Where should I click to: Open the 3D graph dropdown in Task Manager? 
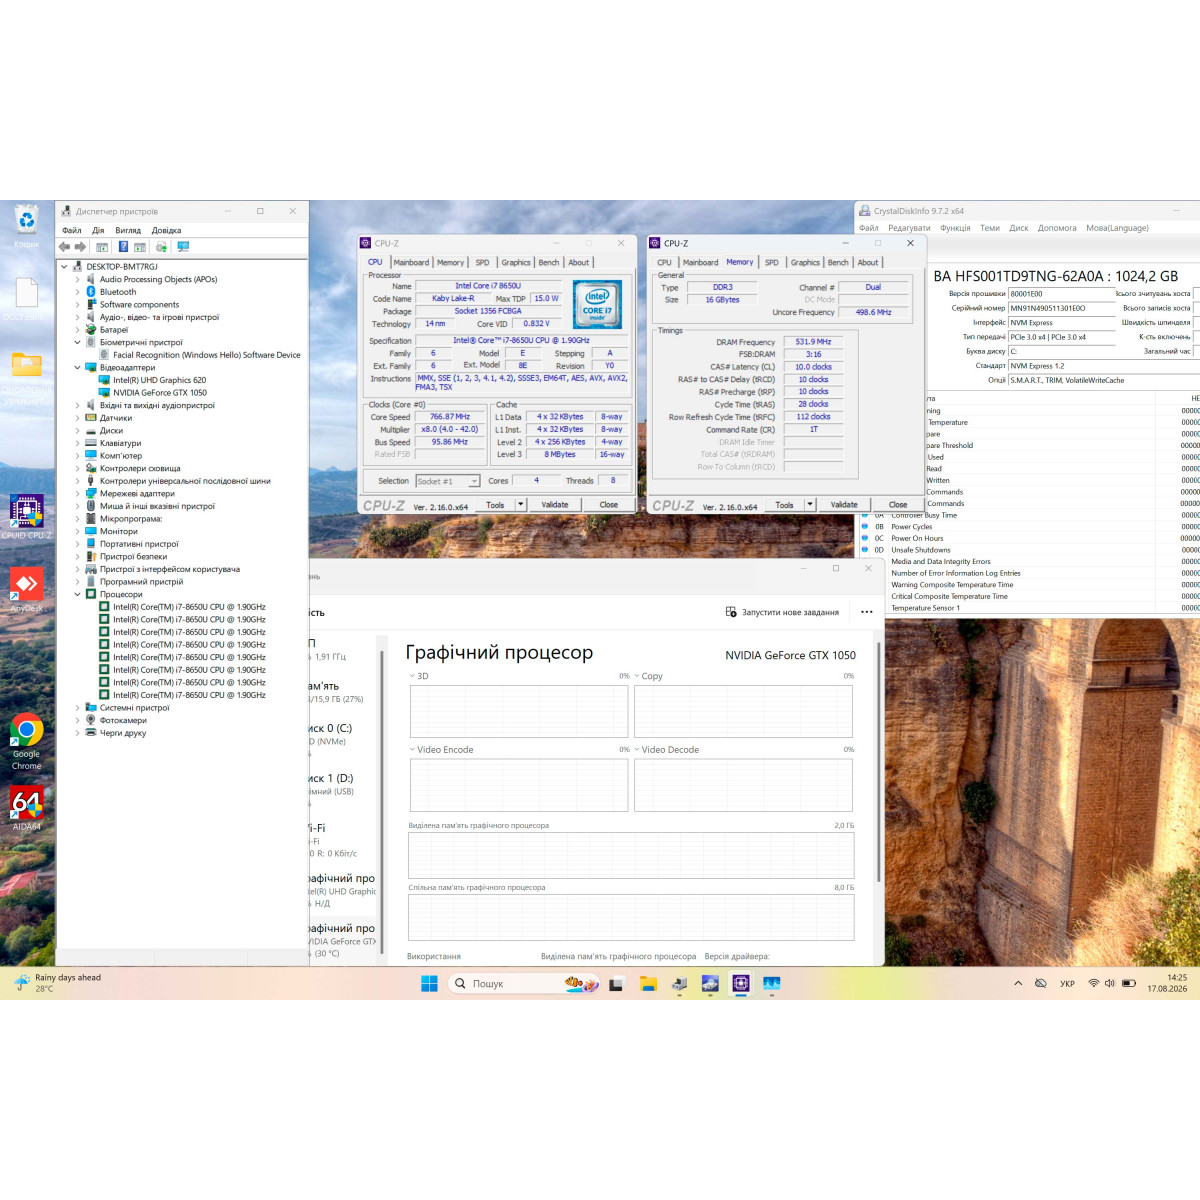pyautogui.click(x=412, y=676)
